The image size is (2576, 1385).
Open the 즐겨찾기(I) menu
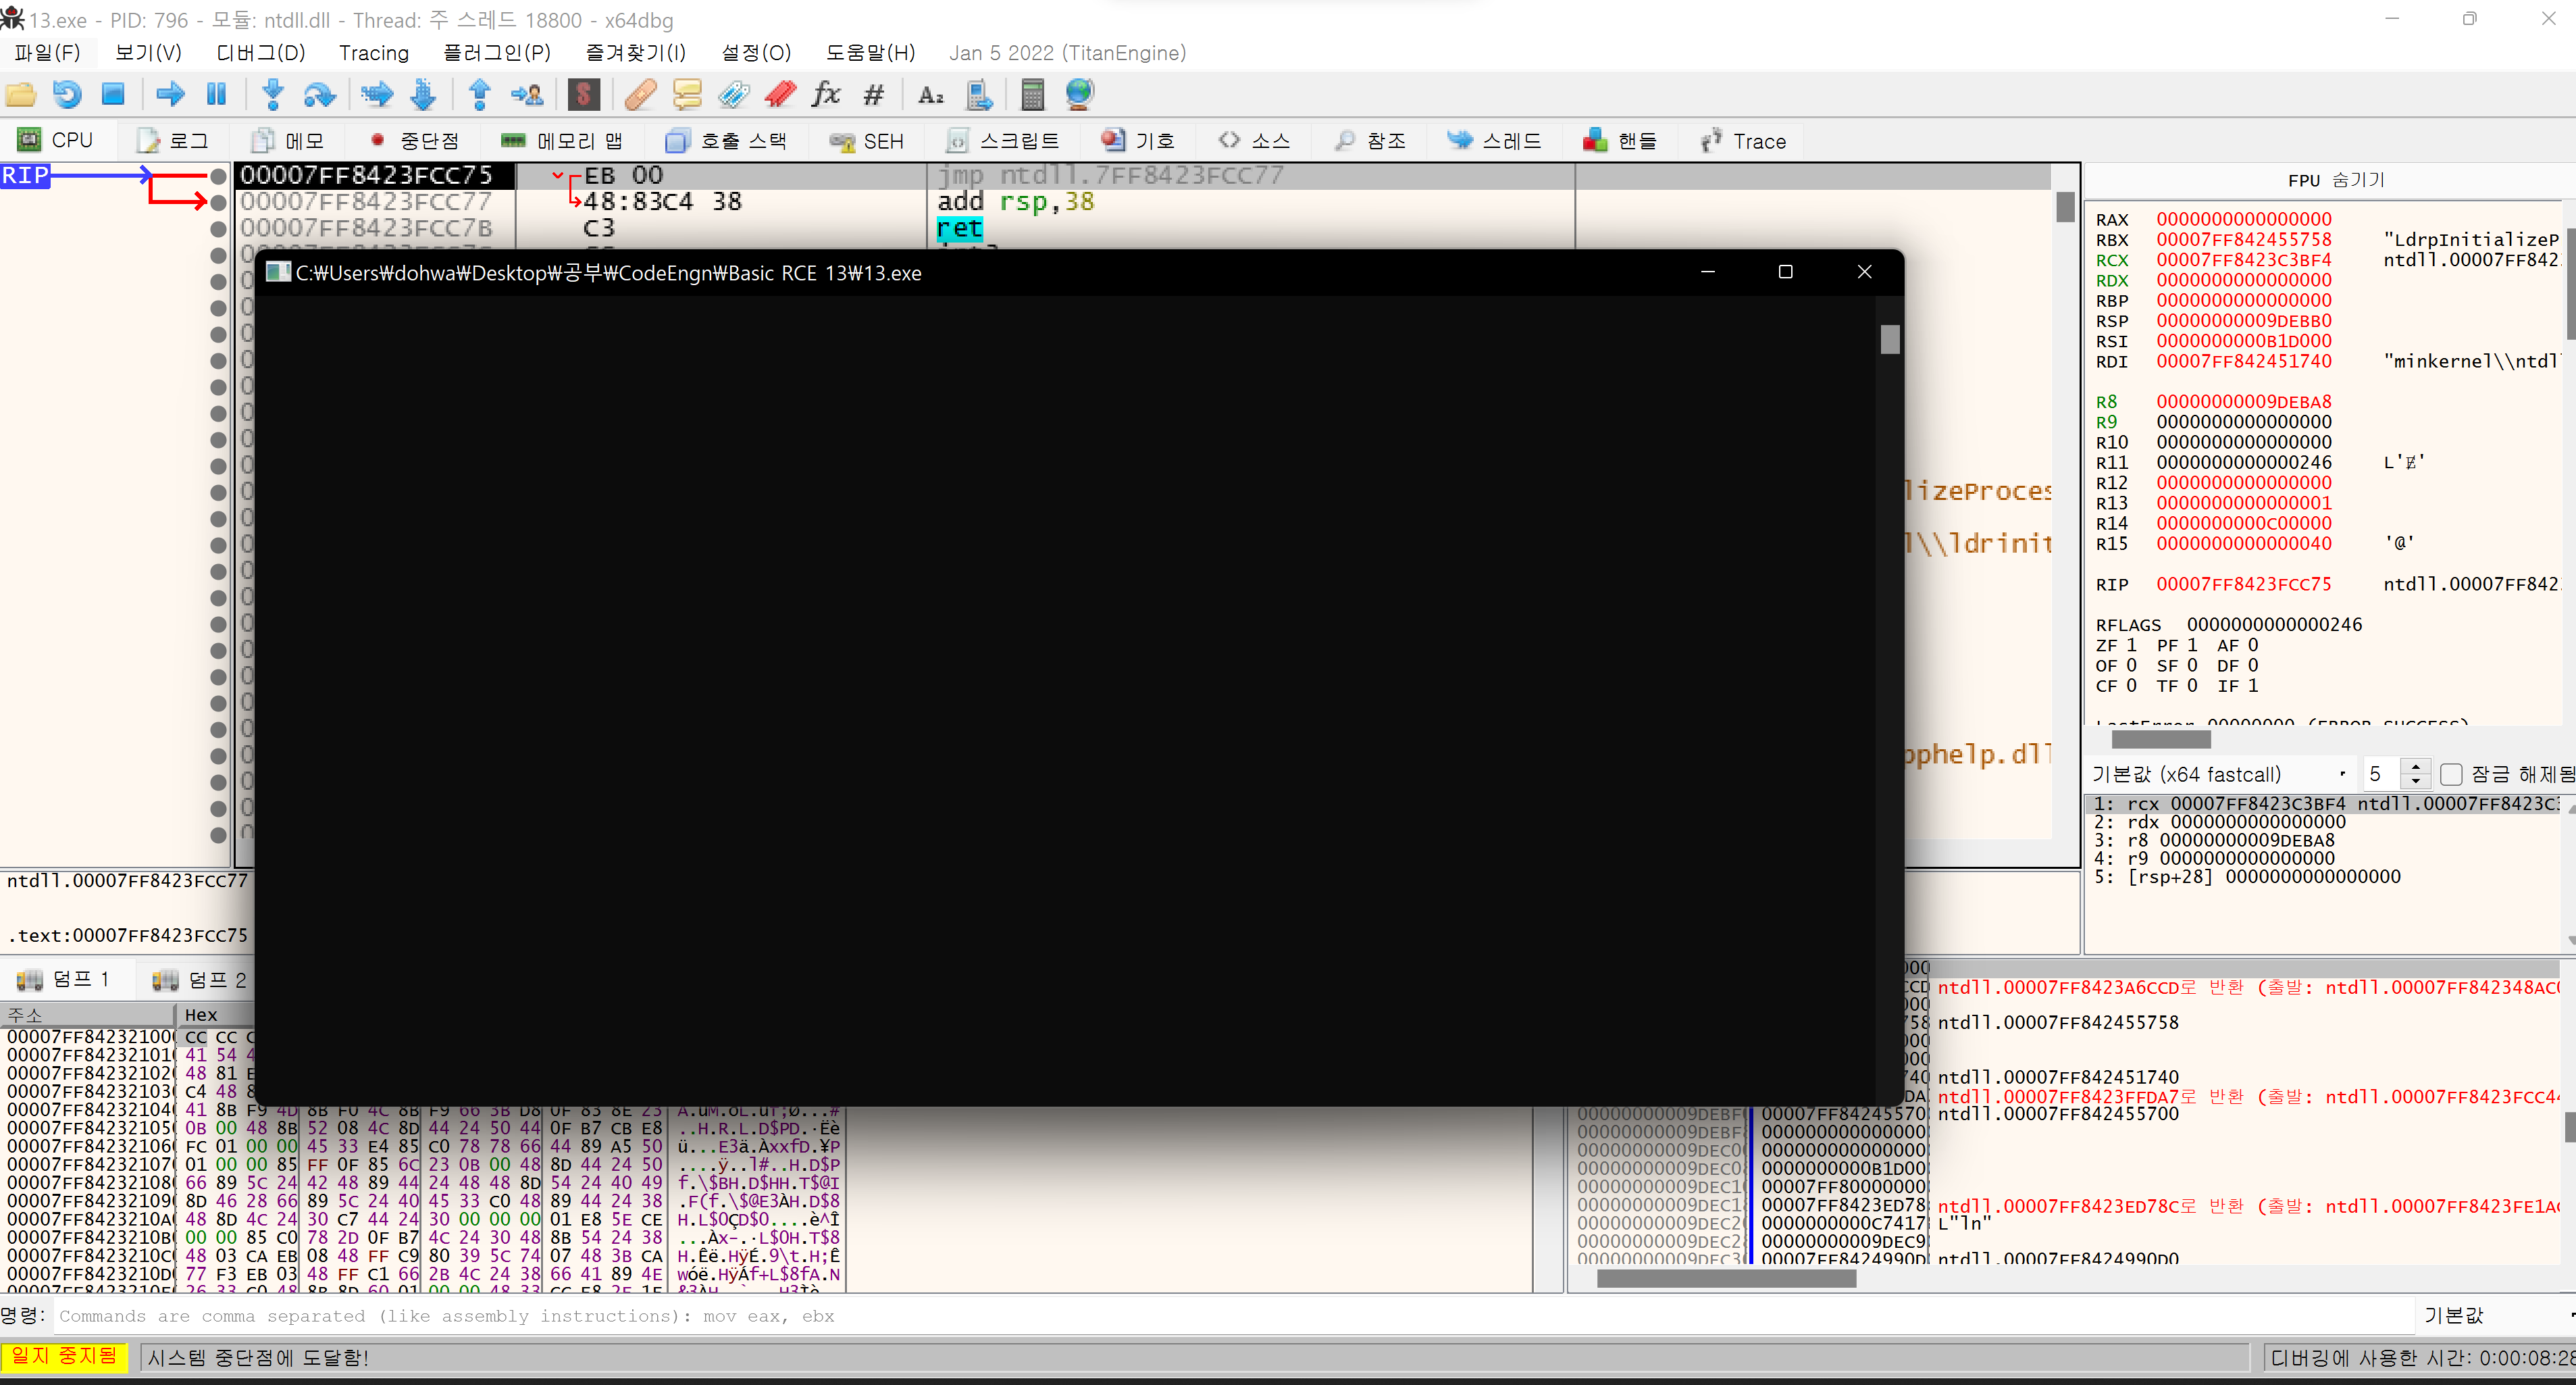pyautogui.click(x=636, y=53)
